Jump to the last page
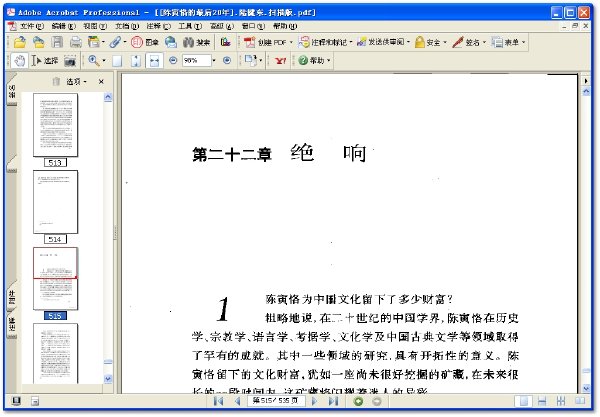600x417 pixels. click(x=334, y=401)
